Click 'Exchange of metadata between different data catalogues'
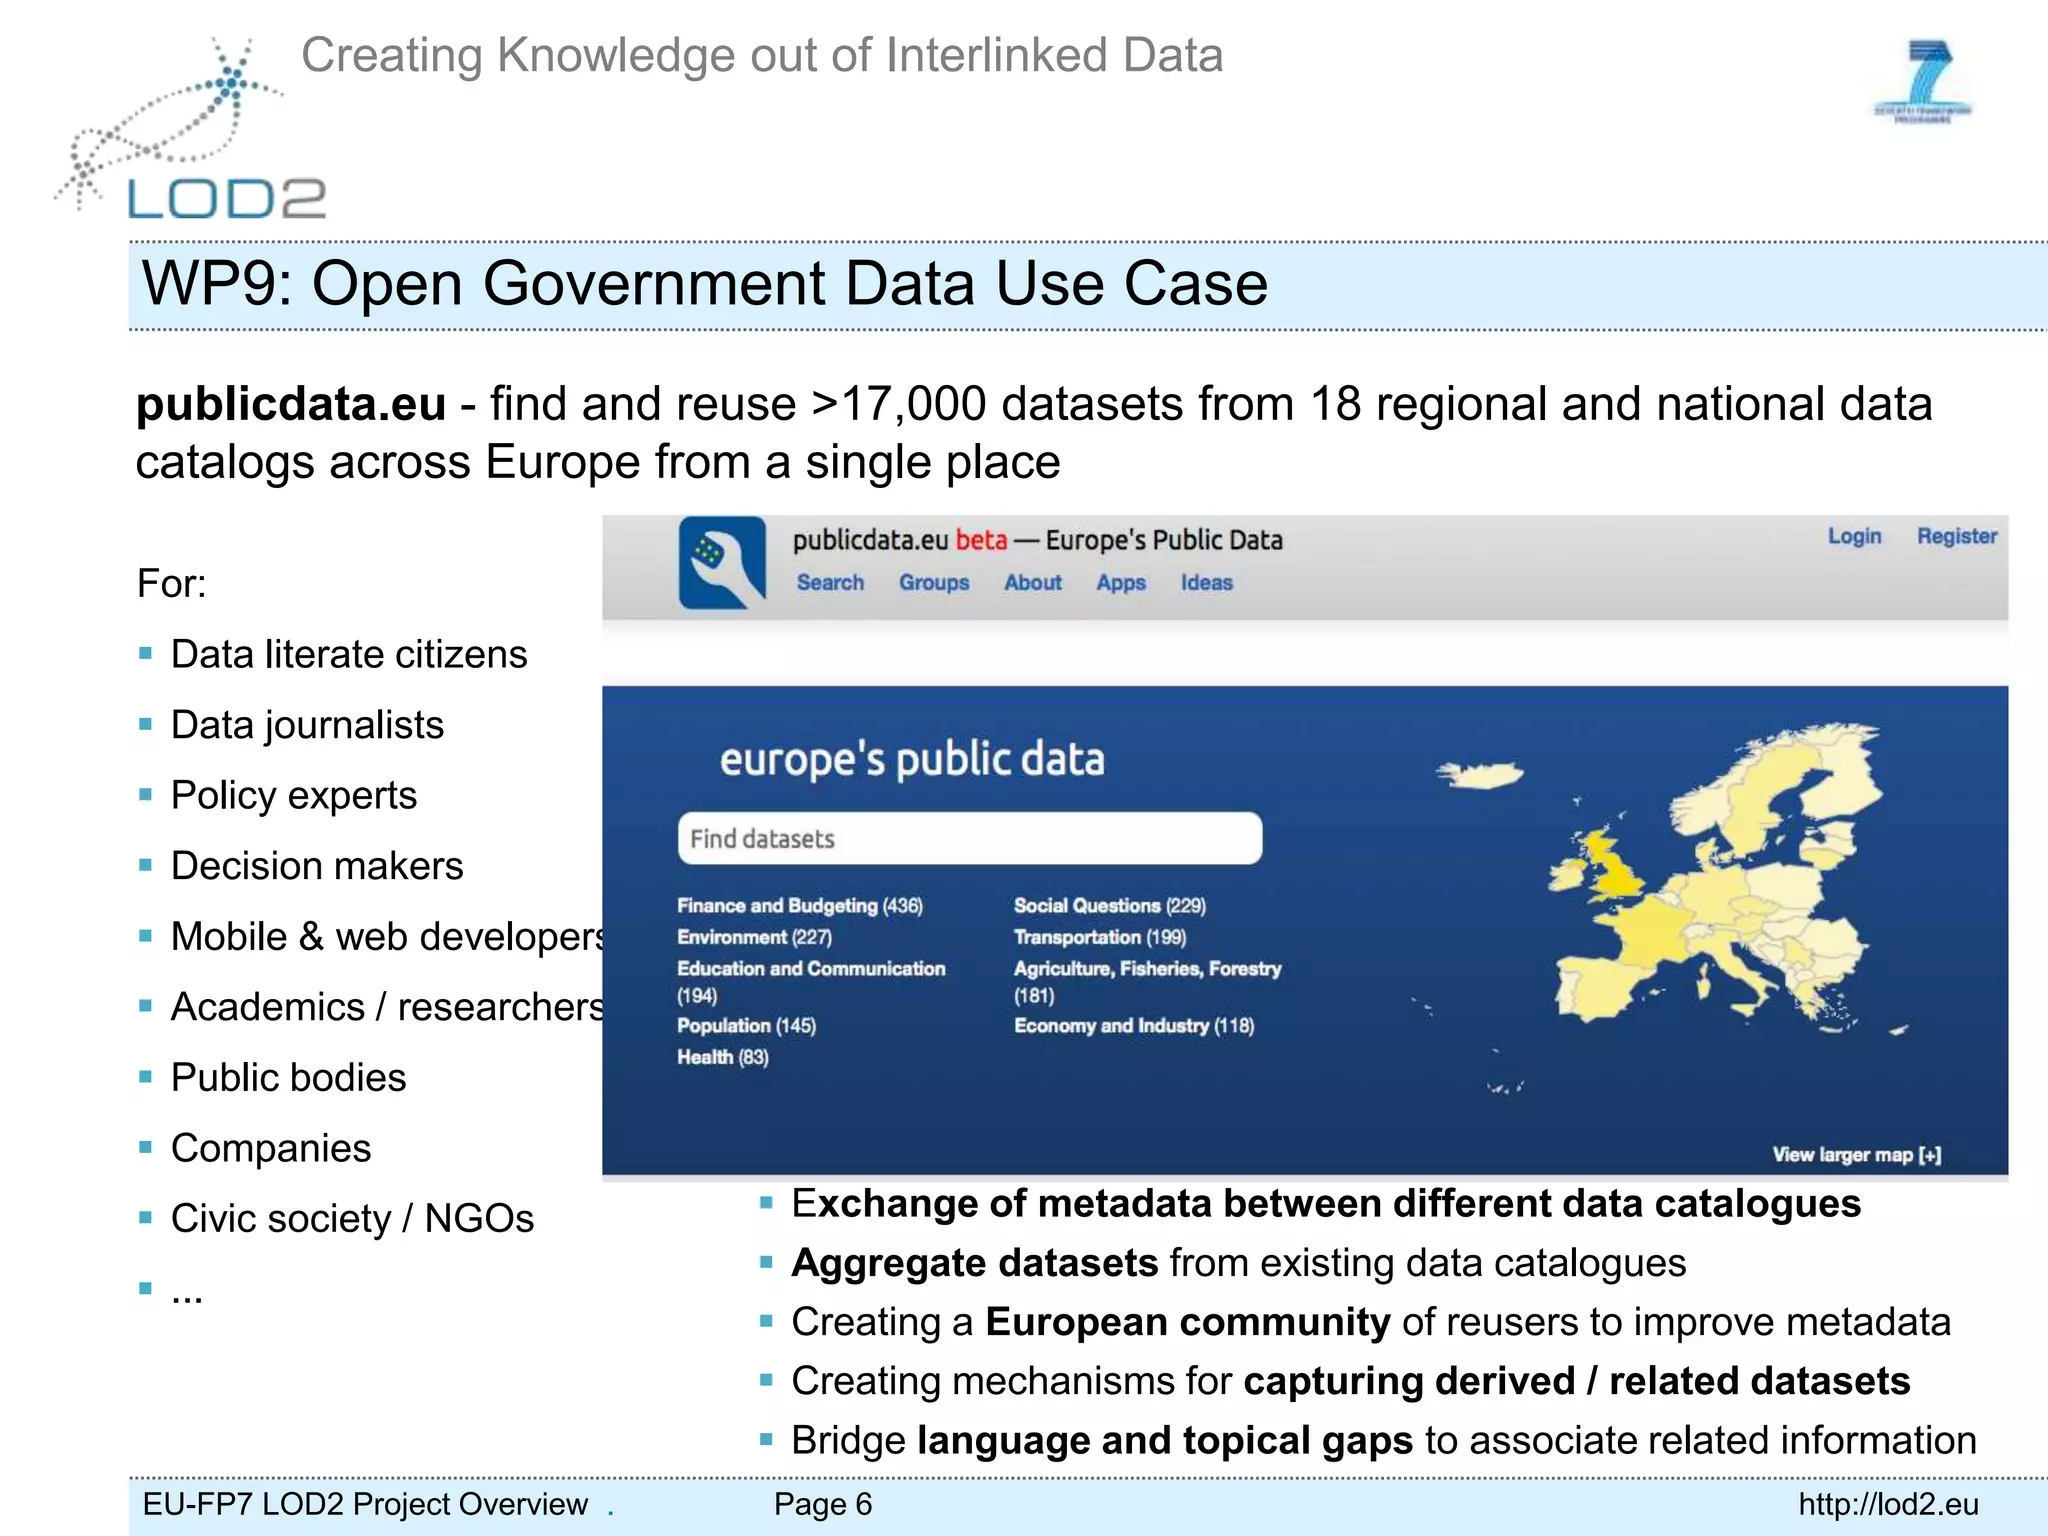The width and height of the screenshot is (2048, 1536). click(1326, 1204)
